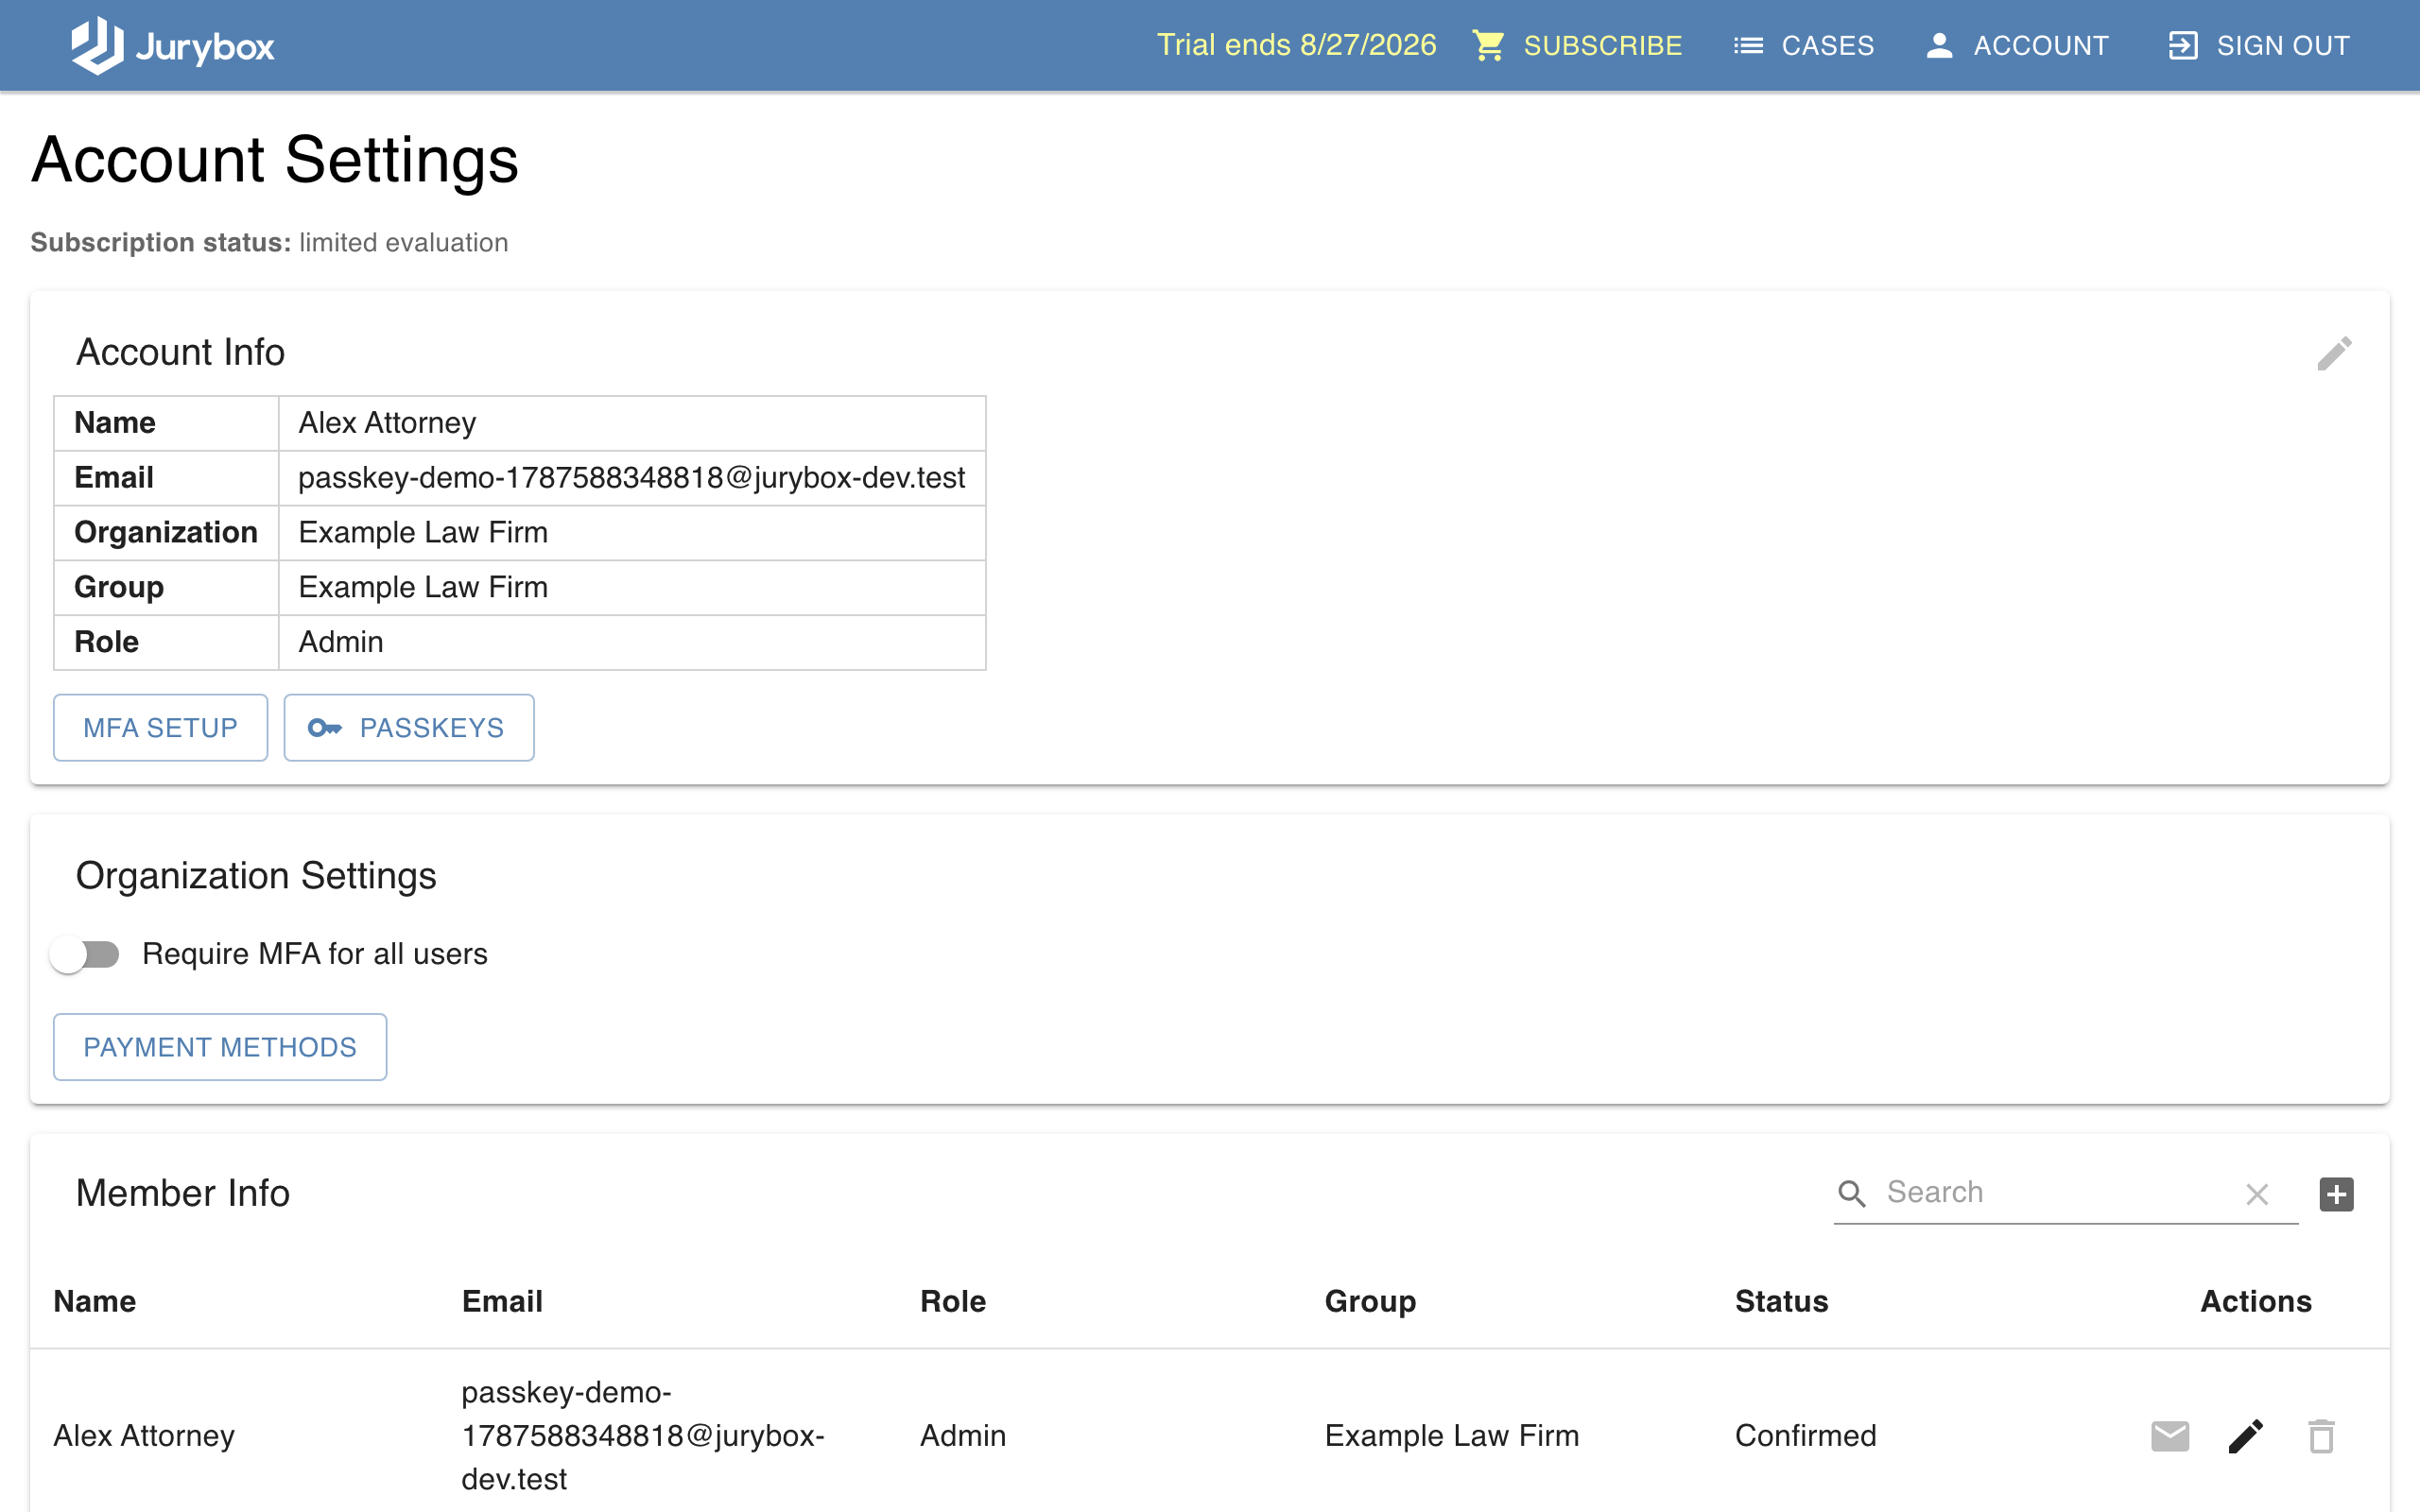Click the Trial ends 8/27/2026 notice
Image resolution: width=2420 pixels, height=1512 pixels.
(x=1296, y=45)
